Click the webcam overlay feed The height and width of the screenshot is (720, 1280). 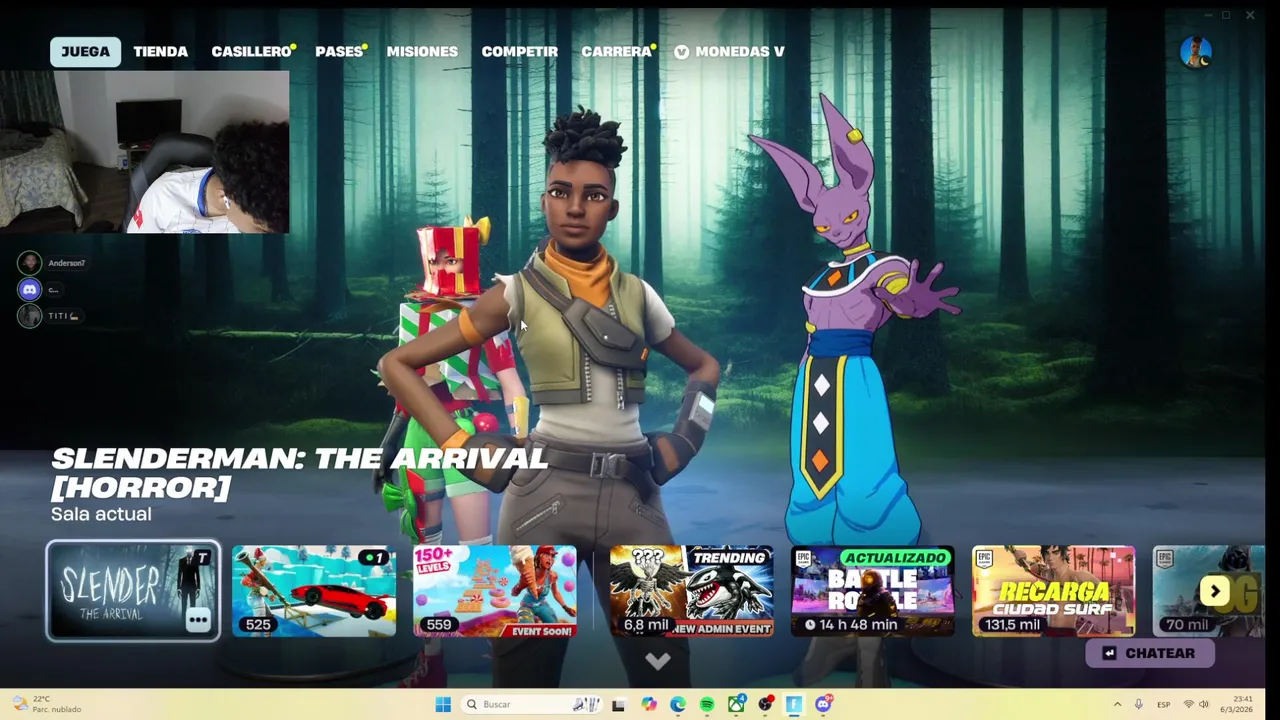click(x=144, y=151)
